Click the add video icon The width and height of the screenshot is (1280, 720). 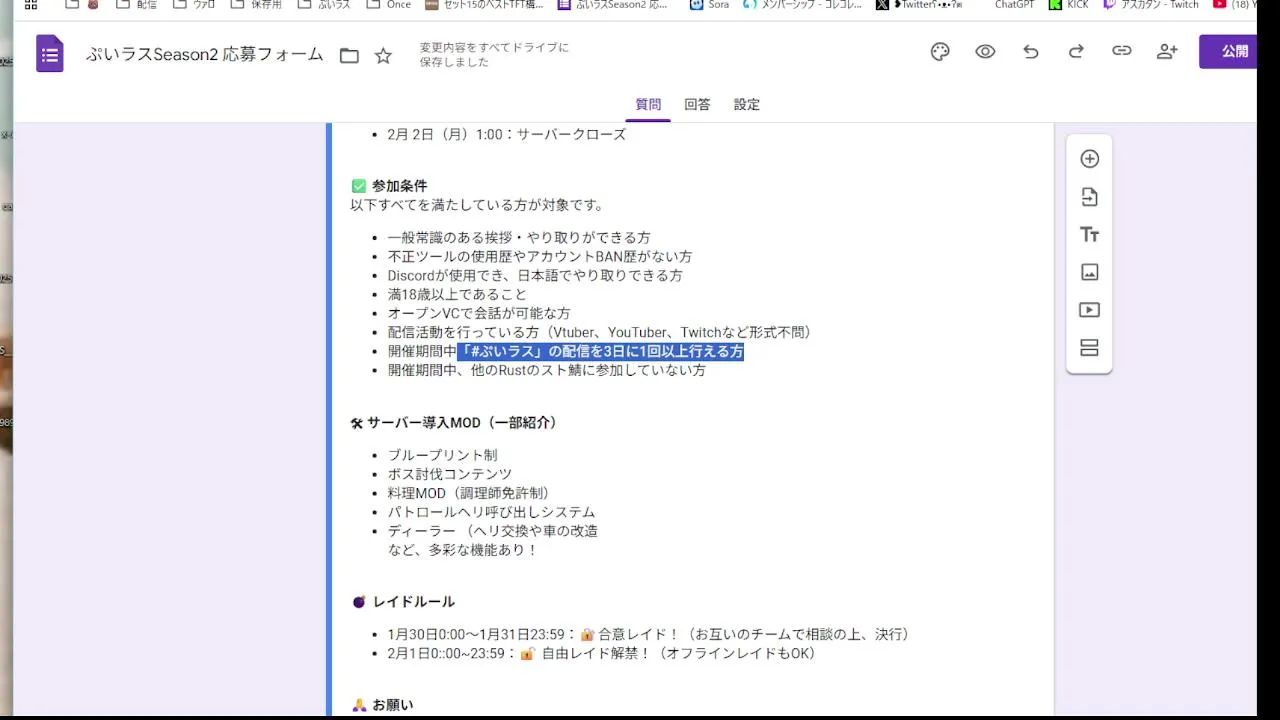(1090, 310)
